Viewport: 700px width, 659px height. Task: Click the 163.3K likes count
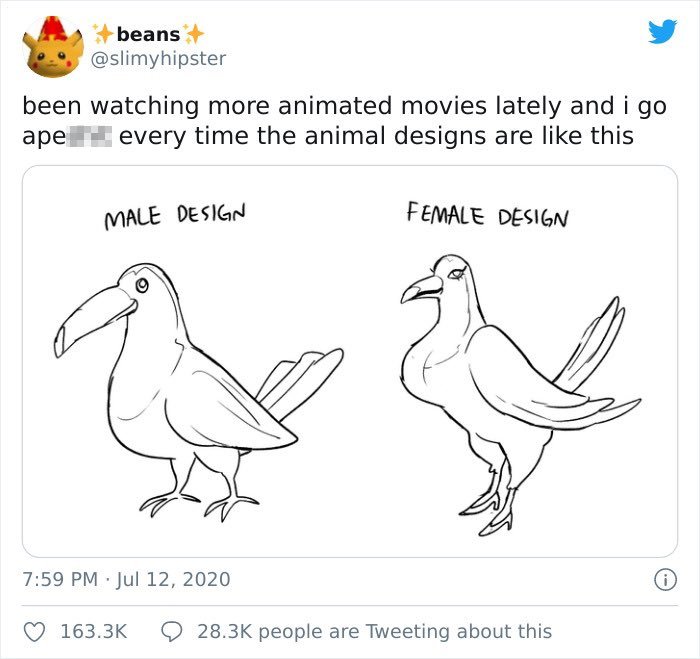pos(94,631)
